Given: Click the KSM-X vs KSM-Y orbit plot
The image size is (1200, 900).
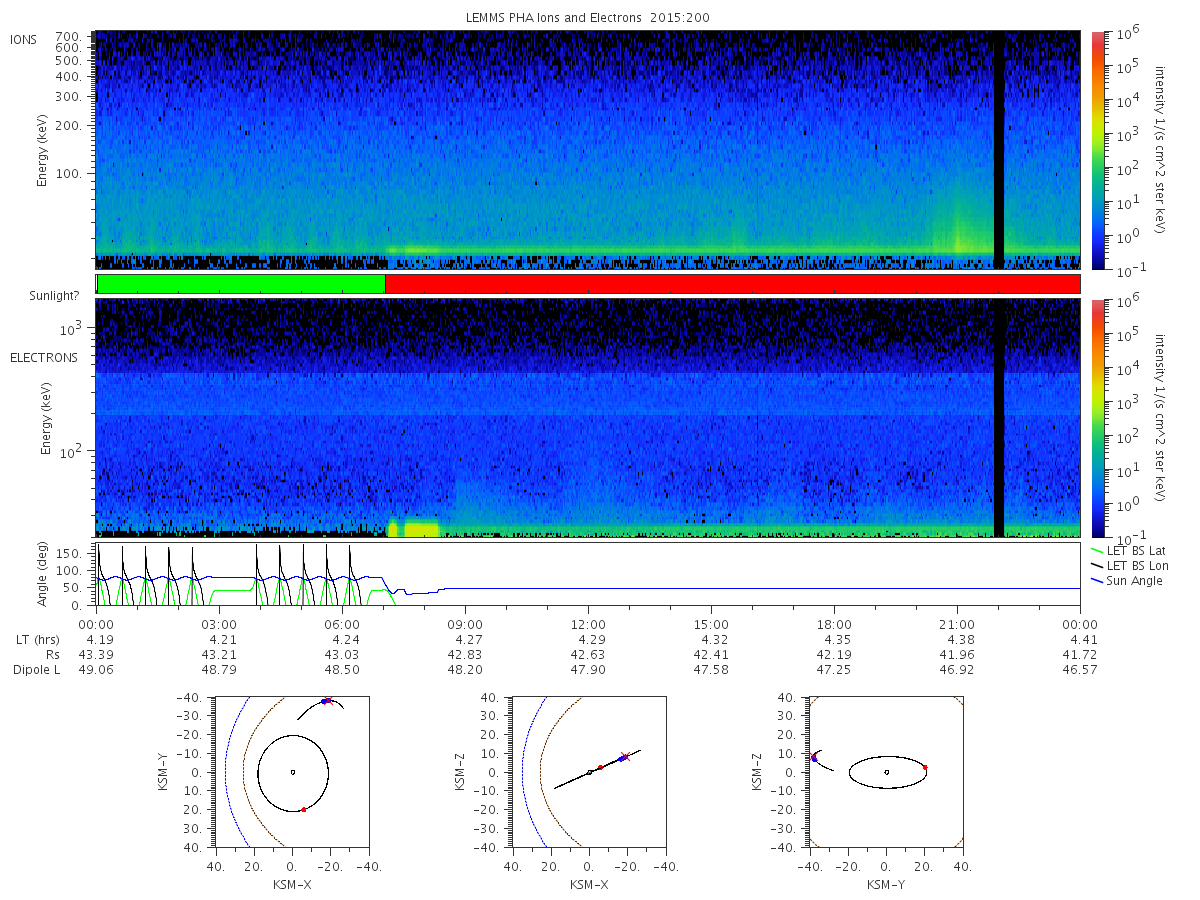Looking at the screenshot, I should (291, 772).
